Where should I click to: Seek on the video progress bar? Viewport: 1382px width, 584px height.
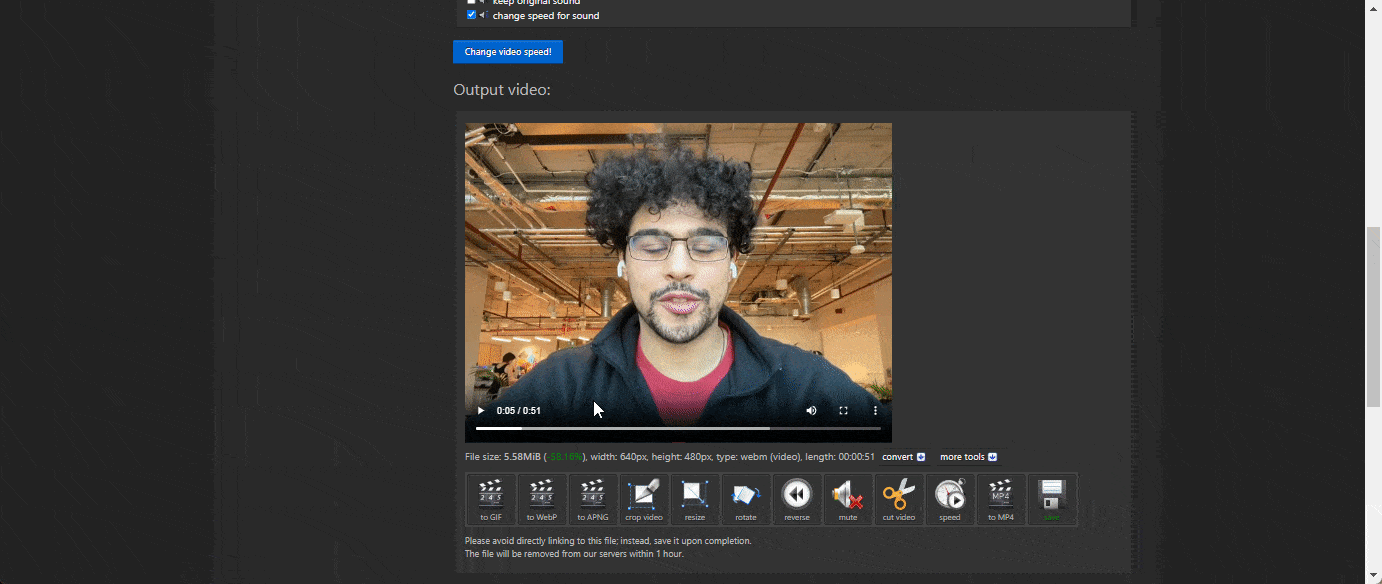[x=678, y=428]
